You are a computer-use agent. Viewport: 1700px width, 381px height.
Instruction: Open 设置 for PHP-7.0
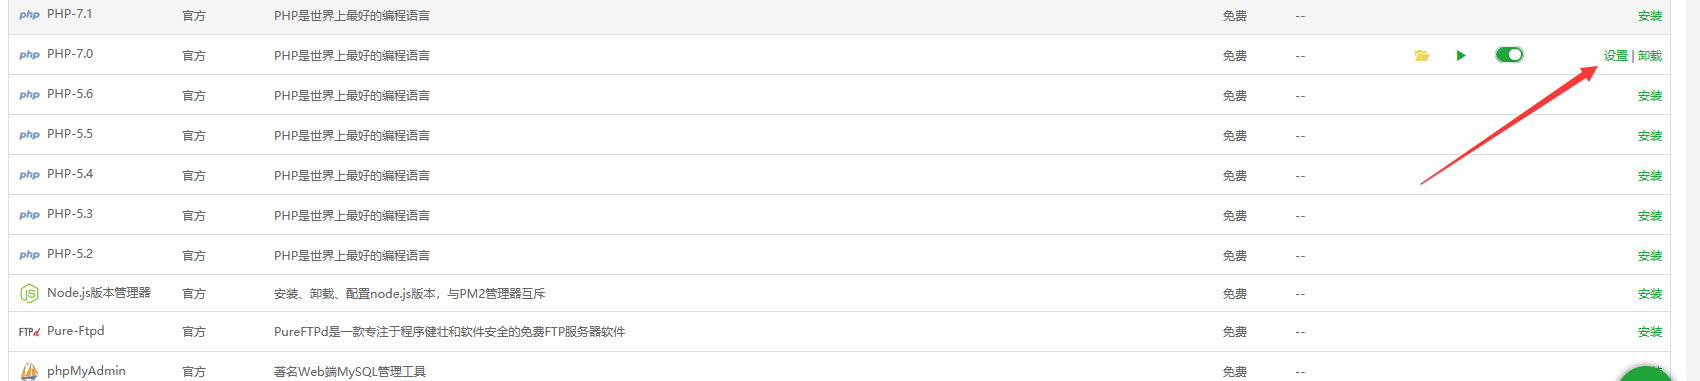click(x=1616, y=56)
